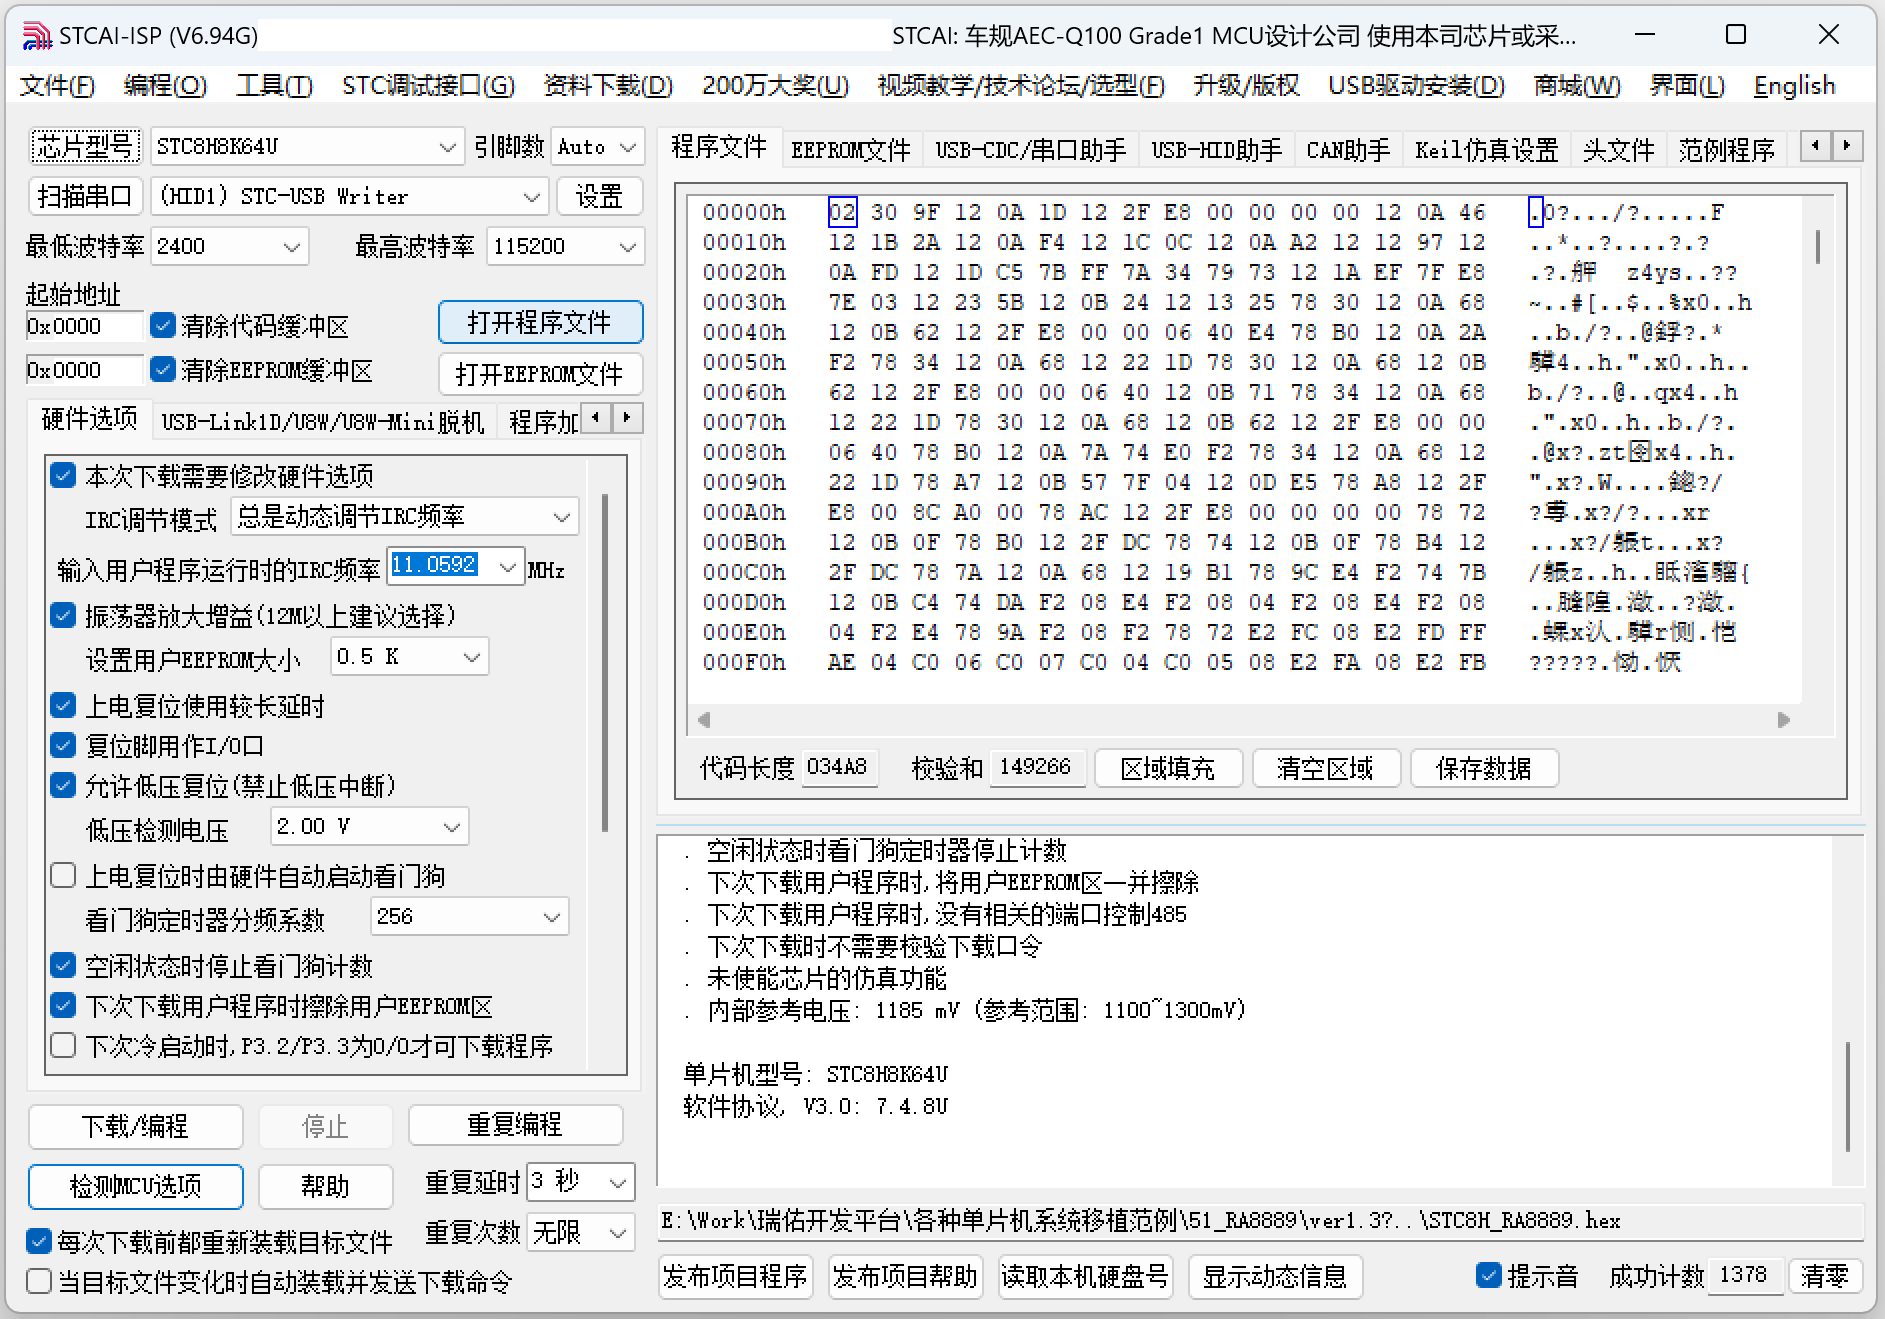Click 清空区域 button
The image size is (1885, 1319).
click(x=1325, y=768)
